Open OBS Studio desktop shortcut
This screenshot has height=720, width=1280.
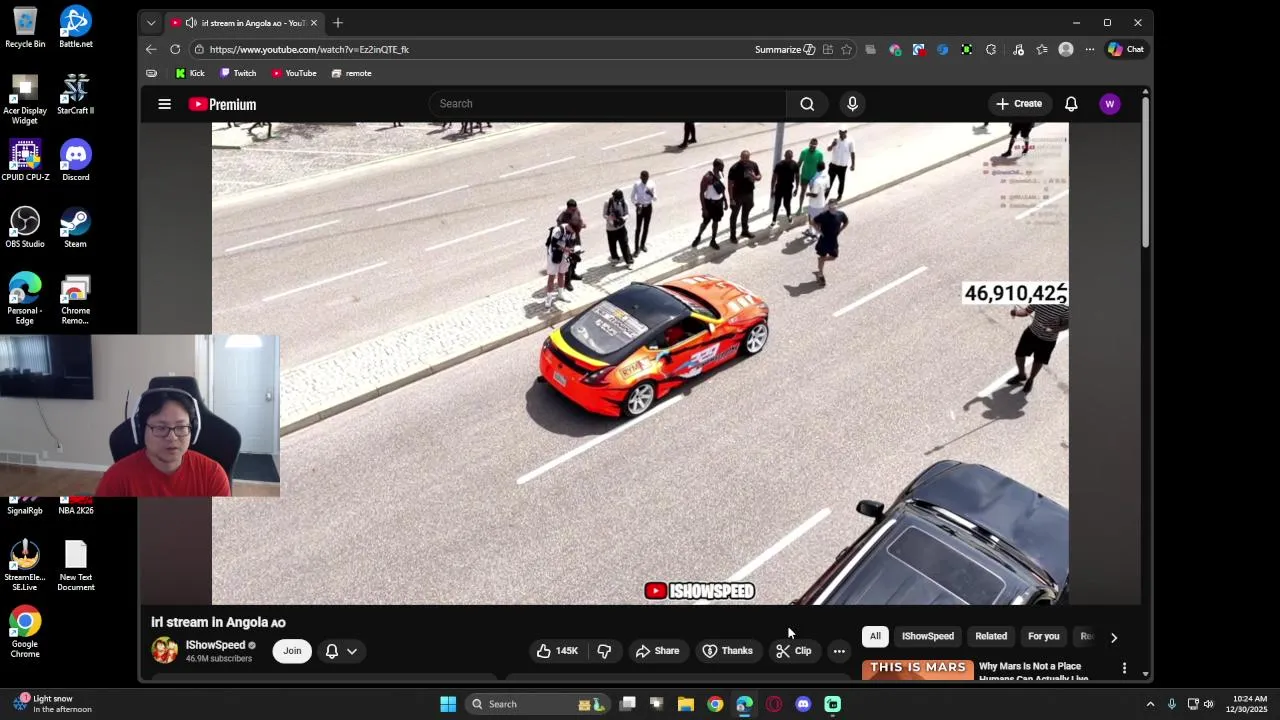[25, 227]
